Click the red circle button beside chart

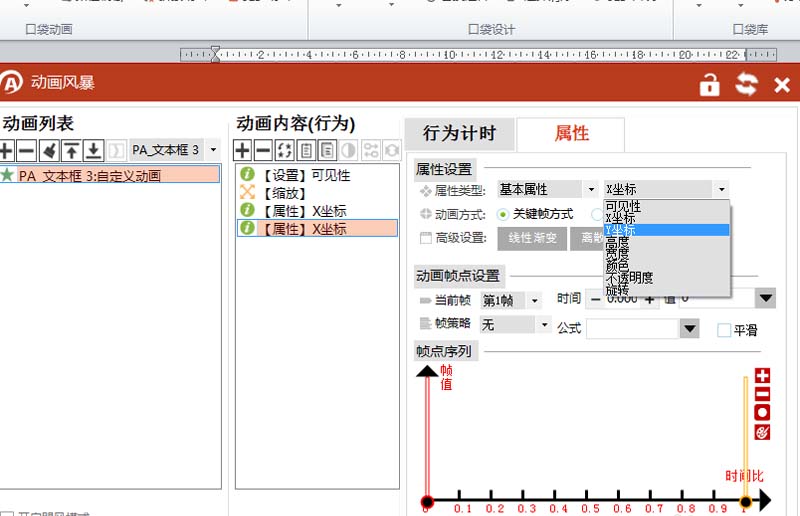762,413
